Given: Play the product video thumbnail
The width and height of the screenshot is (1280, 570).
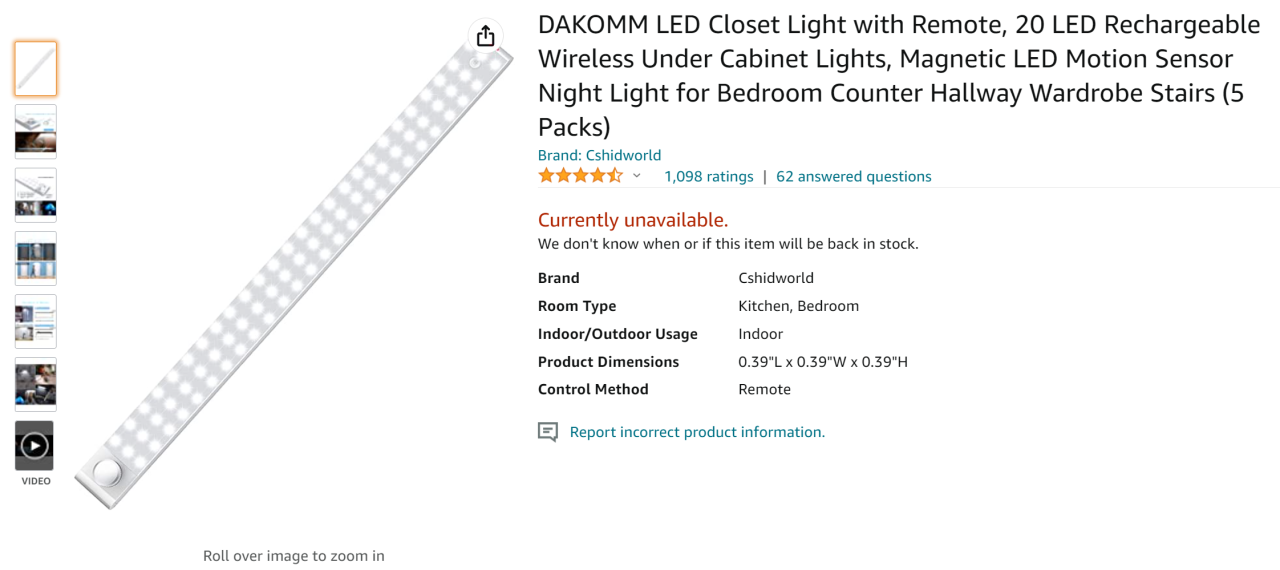Looking at the screenshot, I should click(x=35, y=445).
